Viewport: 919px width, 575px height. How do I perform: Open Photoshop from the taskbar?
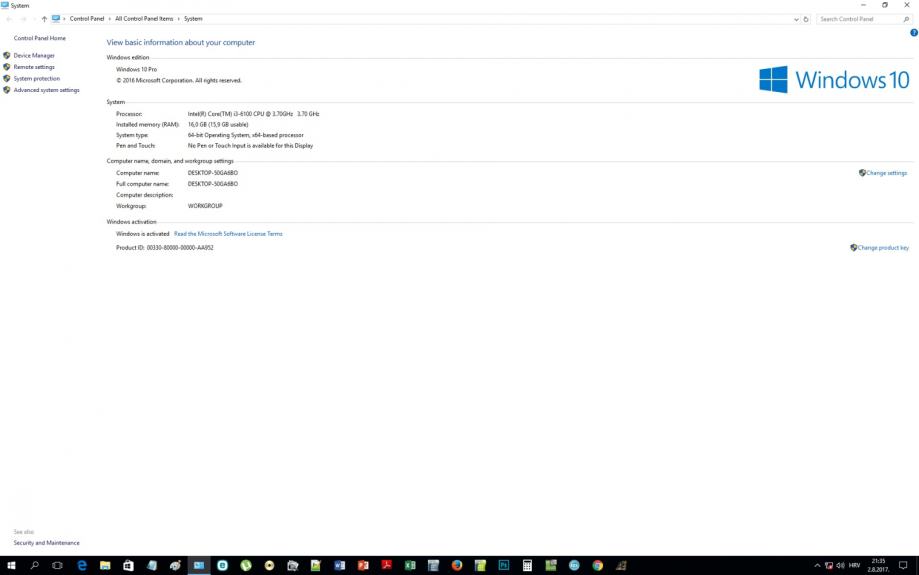[503, 566]
